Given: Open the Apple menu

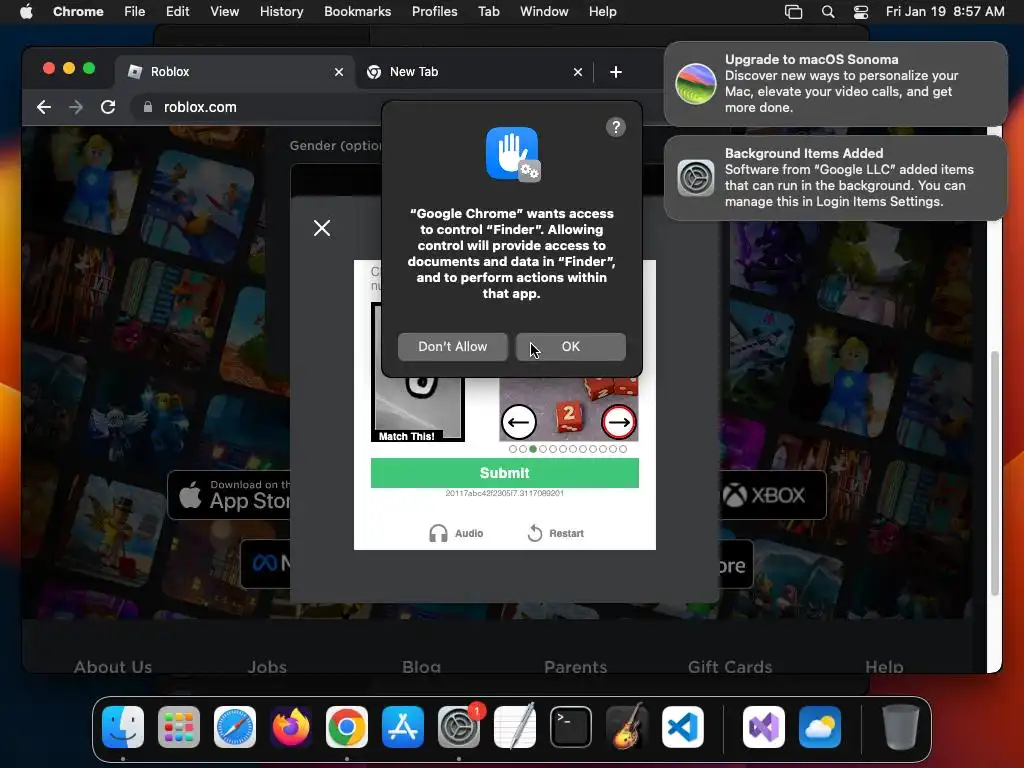Looking at the screenshot, I should point(26,12).
